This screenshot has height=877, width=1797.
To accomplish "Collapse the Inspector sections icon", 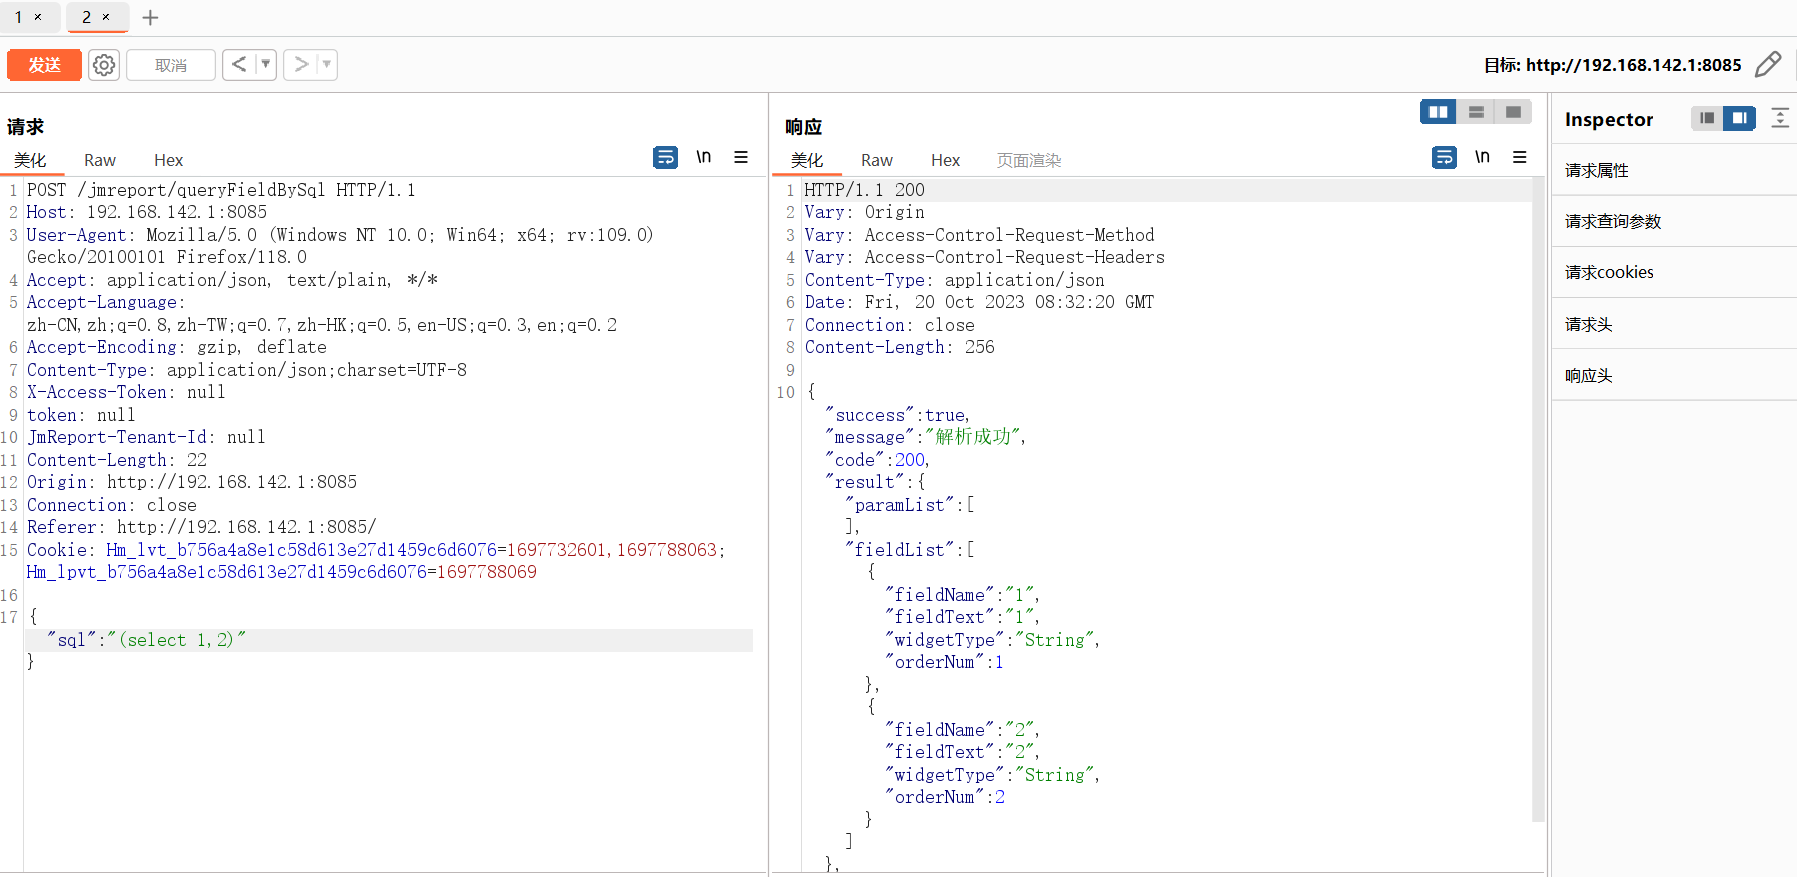I will 1780,118.
